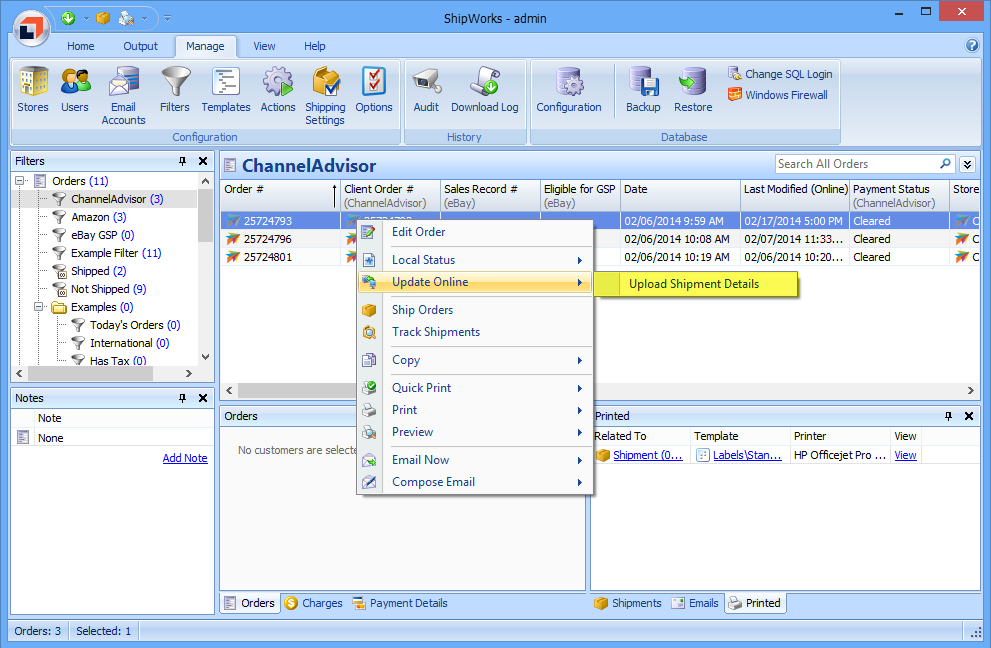Click the Download Log icon
The width and height of the screenshot is (991, 648).
(x=485, y=90)
